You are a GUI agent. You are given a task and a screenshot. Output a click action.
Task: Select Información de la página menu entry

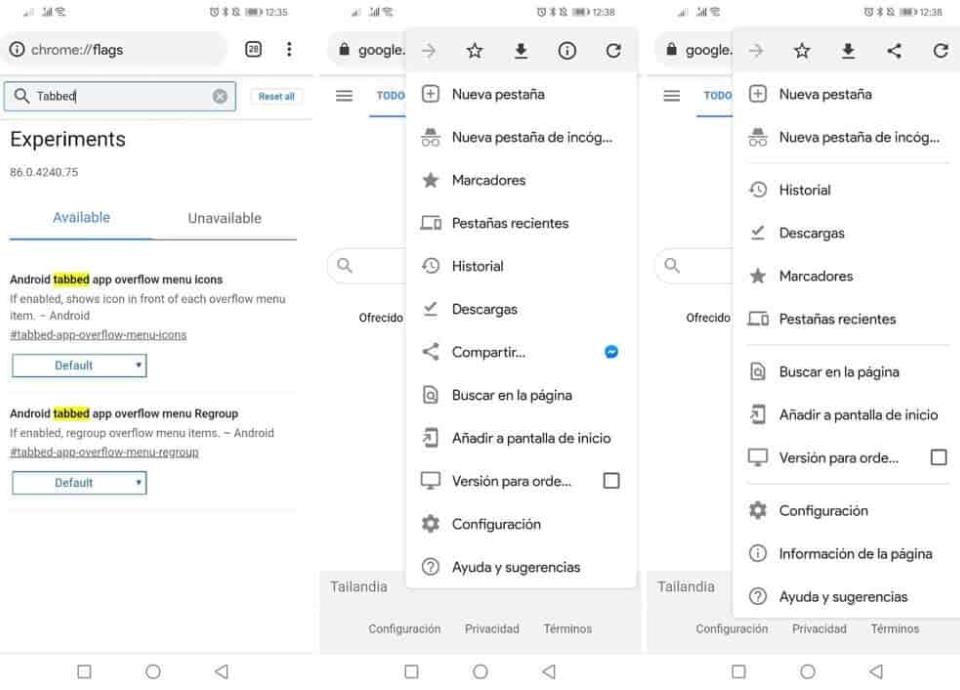(855, 554)
